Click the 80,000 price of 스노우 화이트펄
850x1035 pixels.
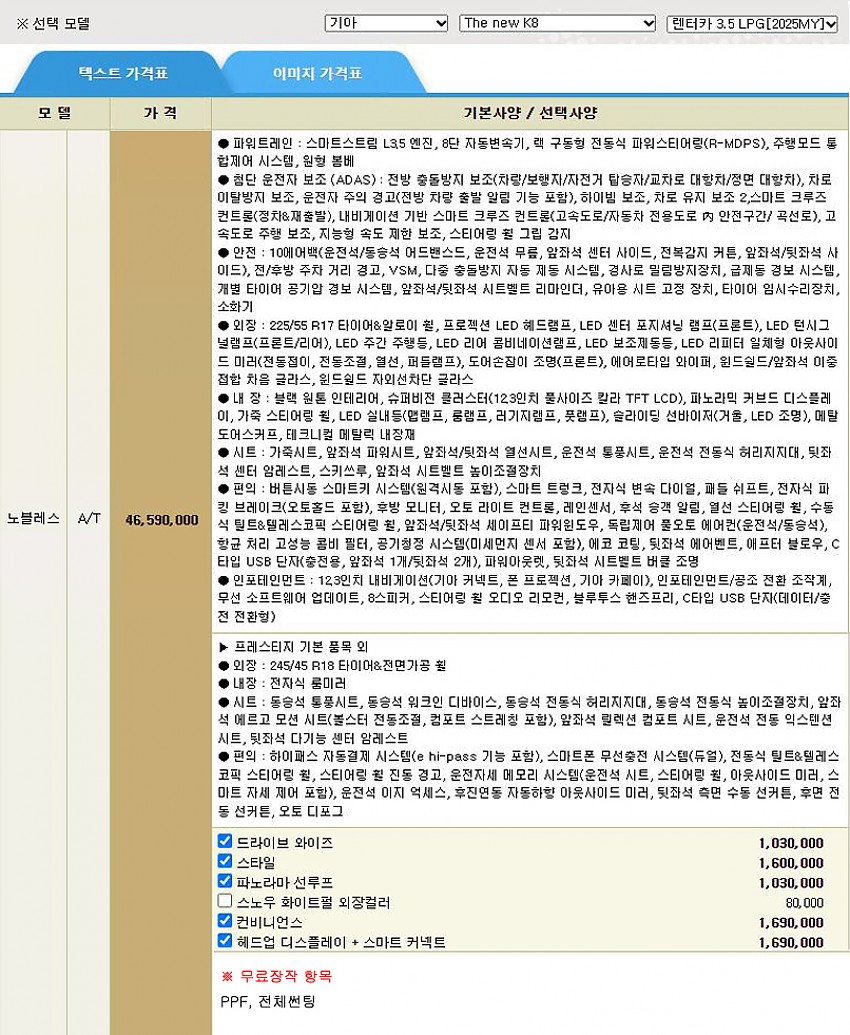tap(804, 902)
